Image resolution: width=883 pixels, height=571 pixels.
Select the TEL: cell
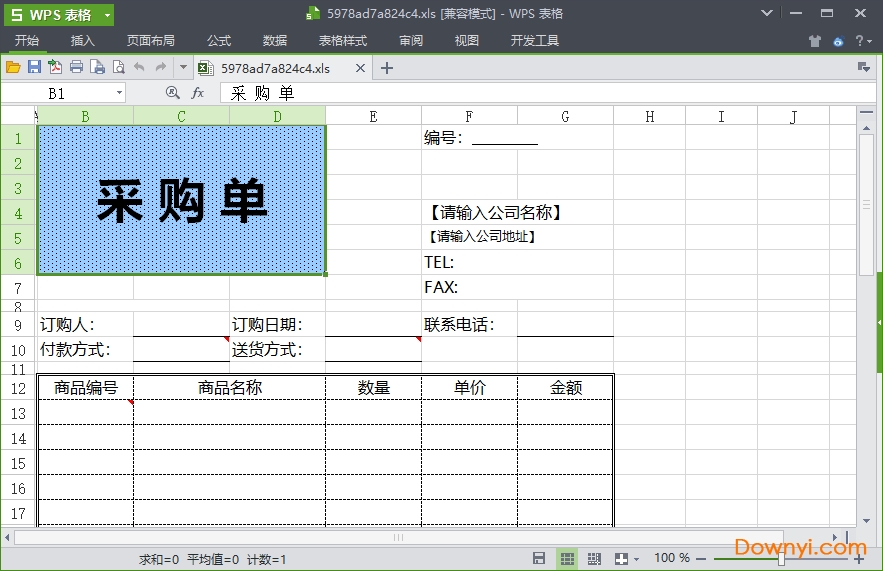coord(469,262)
